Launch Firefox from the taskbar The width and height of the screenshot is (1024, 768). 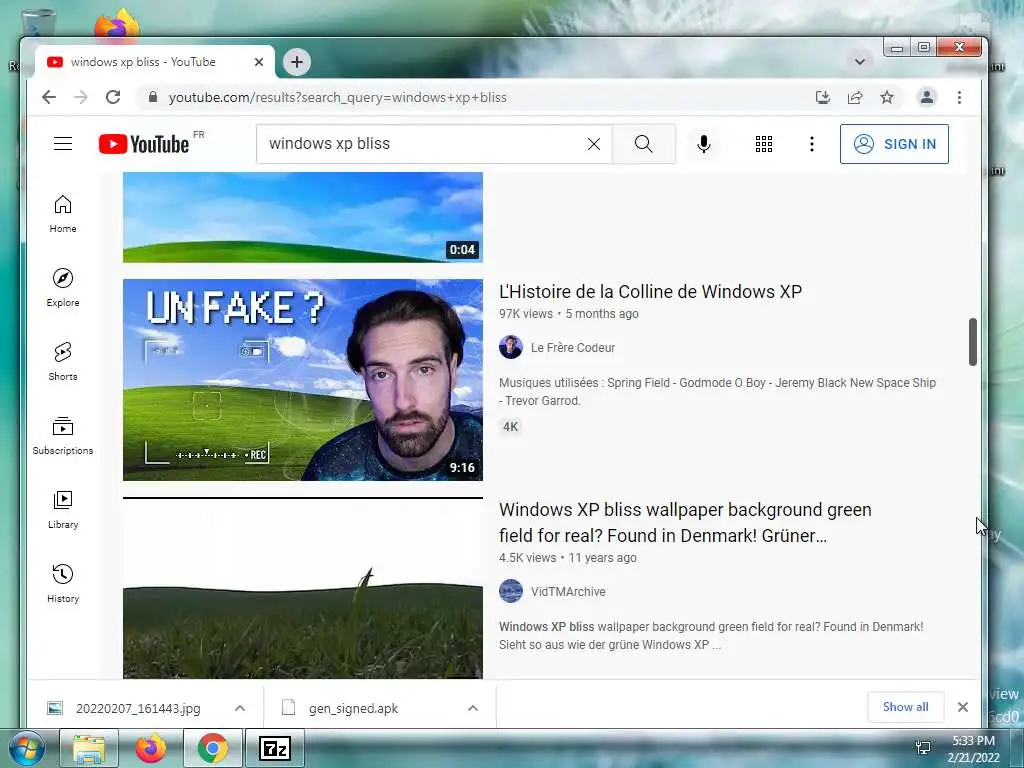click(x=151, y=748)
